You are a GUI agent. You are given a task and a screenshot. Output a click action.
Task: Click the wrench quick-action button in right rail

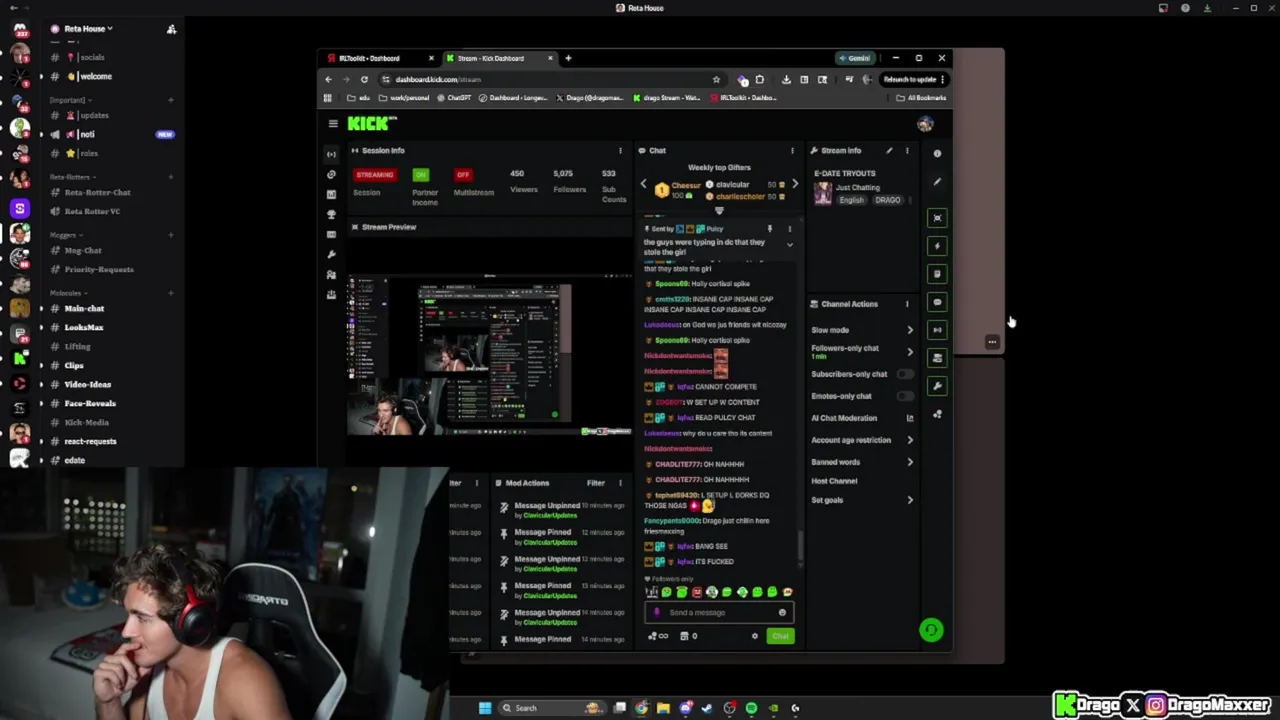(937, 386)
